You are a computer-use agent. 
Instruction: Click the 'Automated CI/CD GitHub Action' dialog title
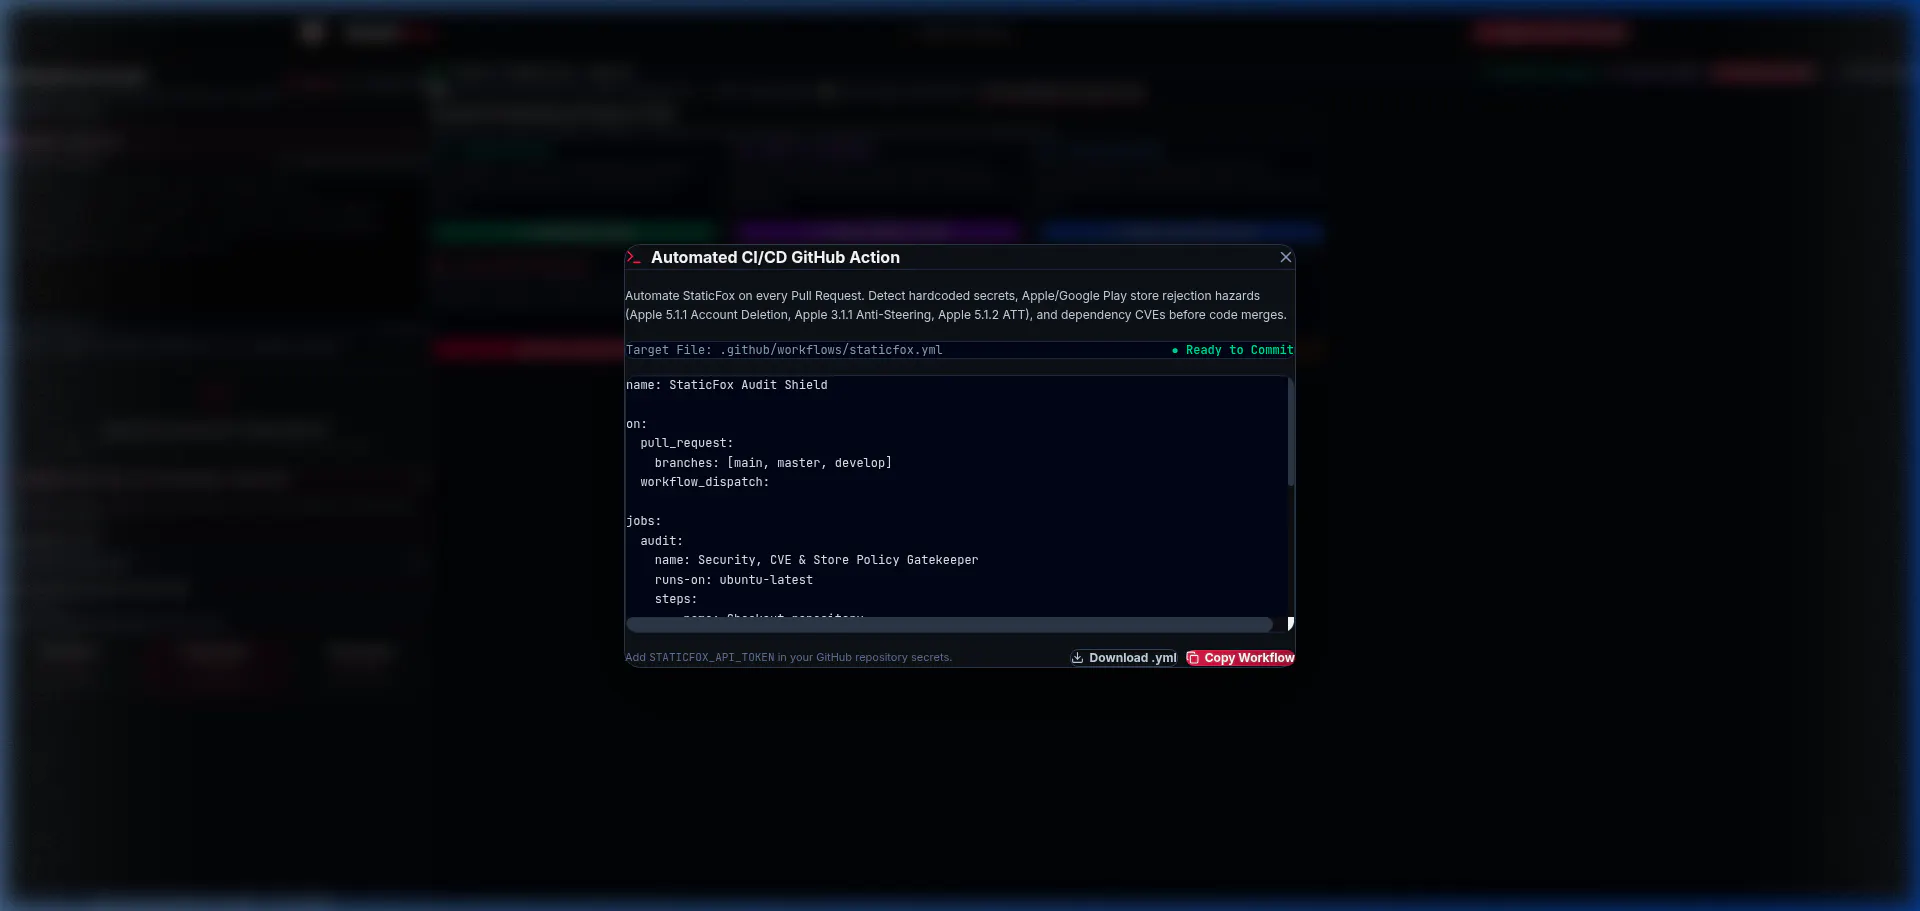click(775, 257)
